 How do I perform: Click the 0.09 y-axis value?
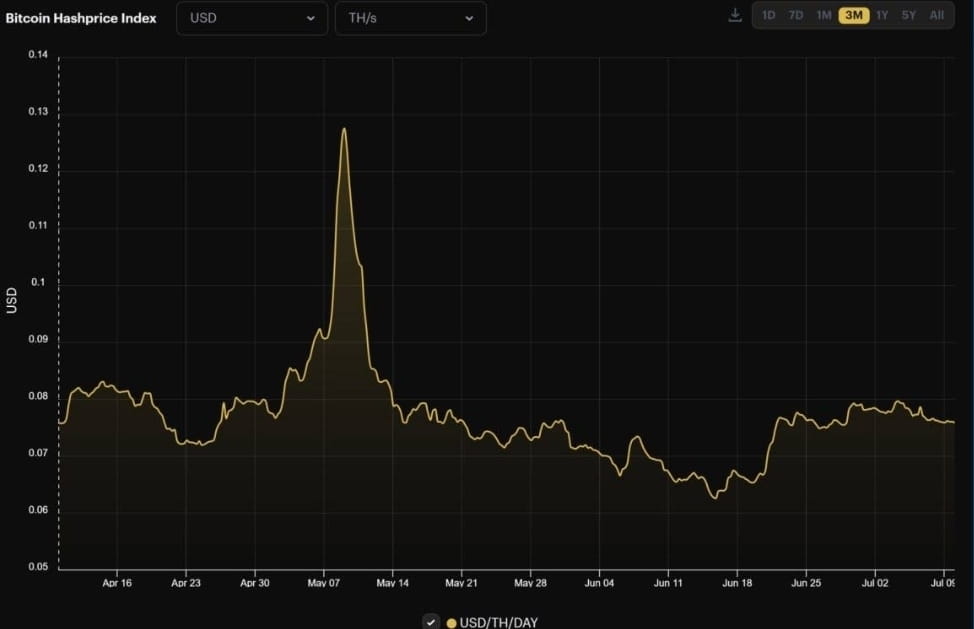[38, 340]
